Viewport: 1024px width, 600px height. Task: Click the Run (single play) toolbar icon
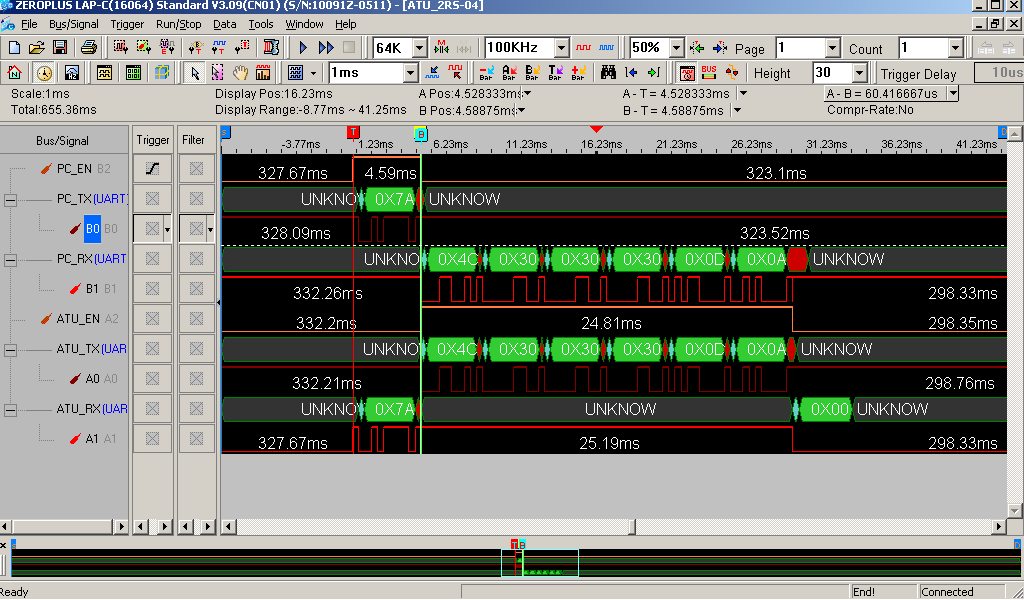[x=303, y=48]
